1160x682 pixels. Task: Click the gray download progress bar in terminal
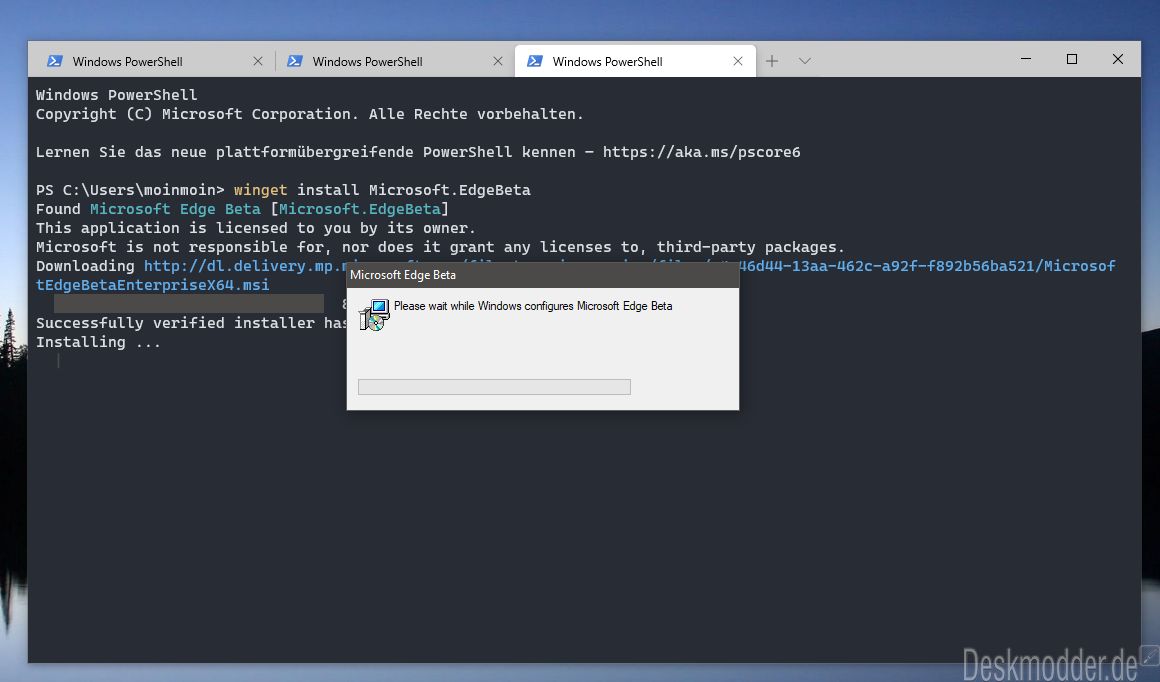[x=189, y=304]
